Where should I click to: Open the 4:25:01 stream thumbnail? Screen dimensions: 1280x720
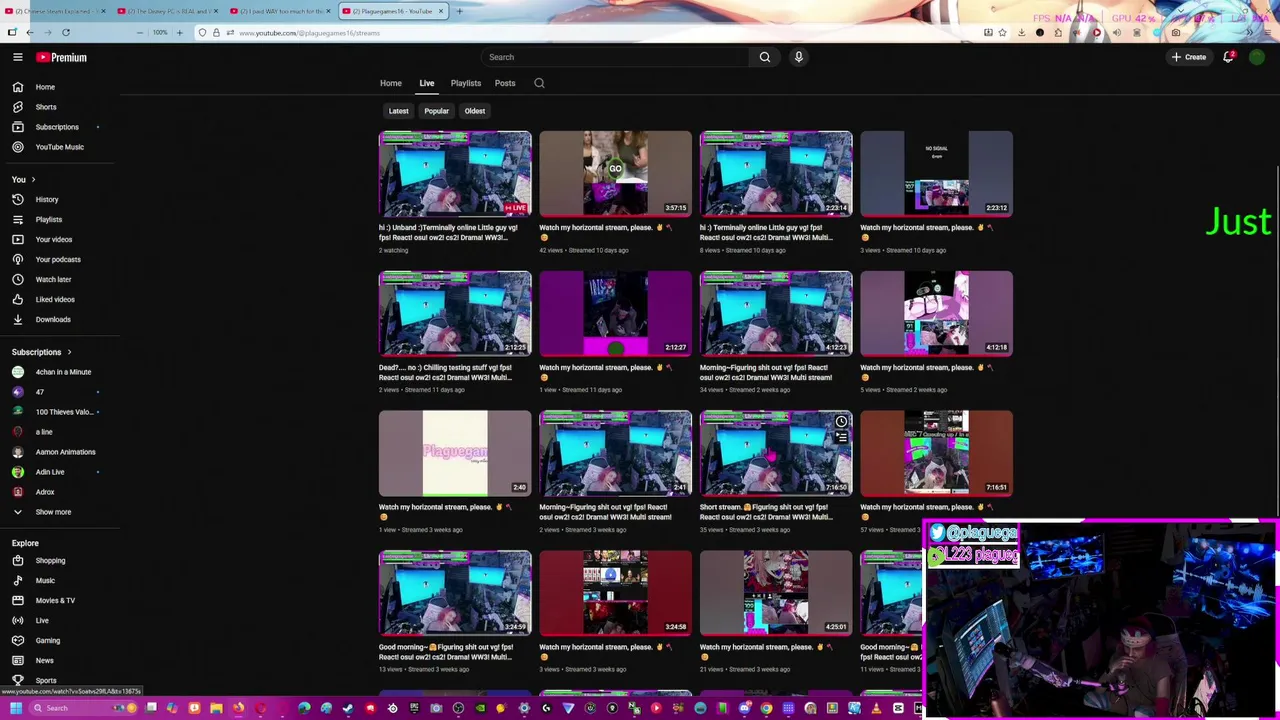click(776, 593)
